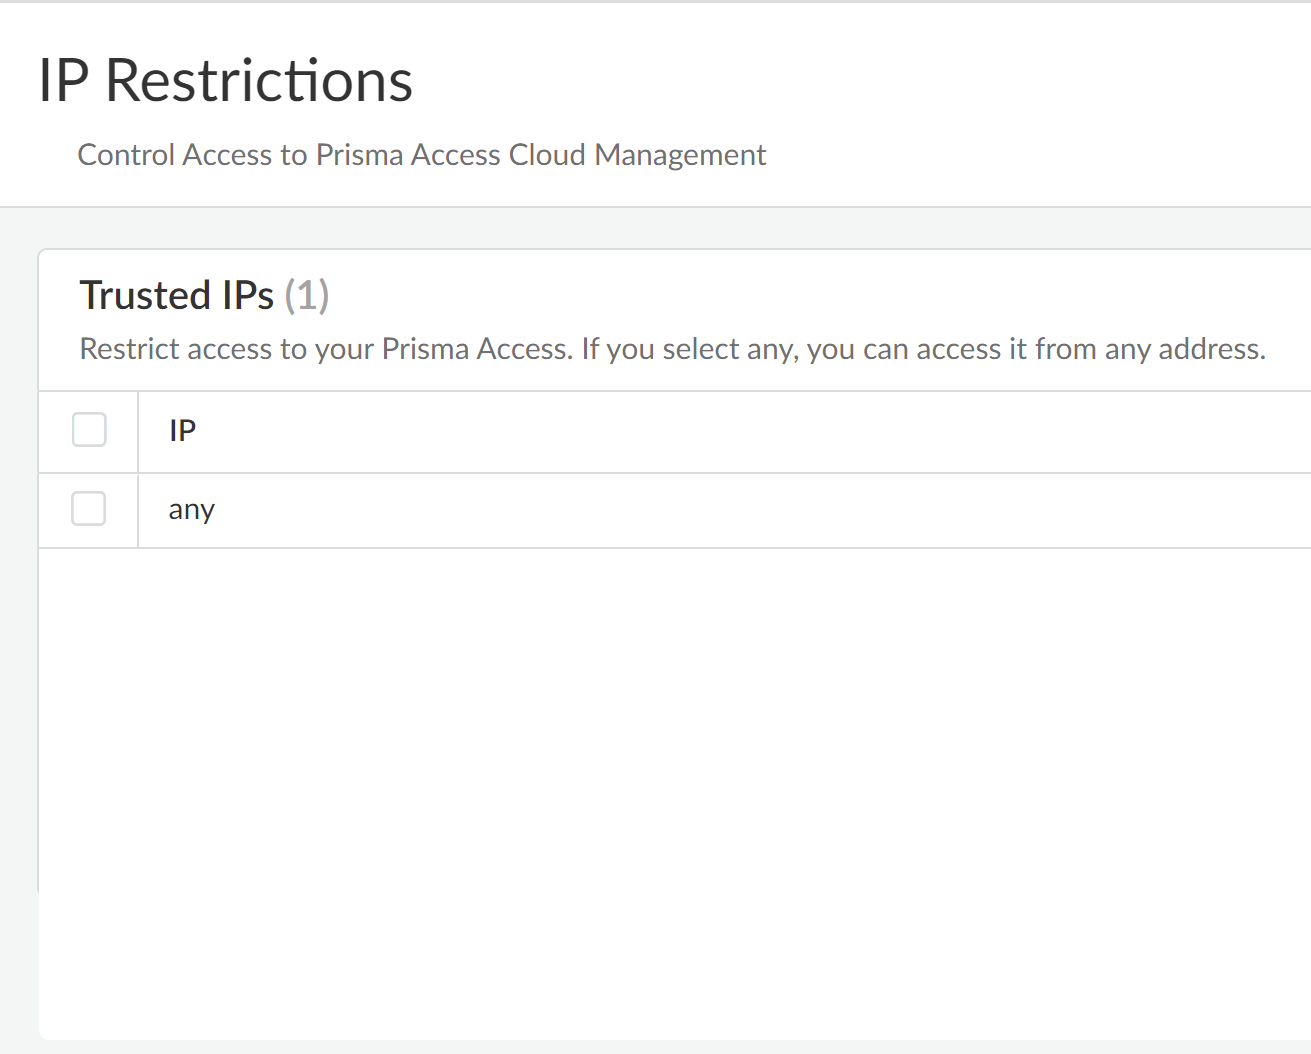Click the empty area below the any row
This screenshot has width=1311, height=1054.
[x=670, y=780]
